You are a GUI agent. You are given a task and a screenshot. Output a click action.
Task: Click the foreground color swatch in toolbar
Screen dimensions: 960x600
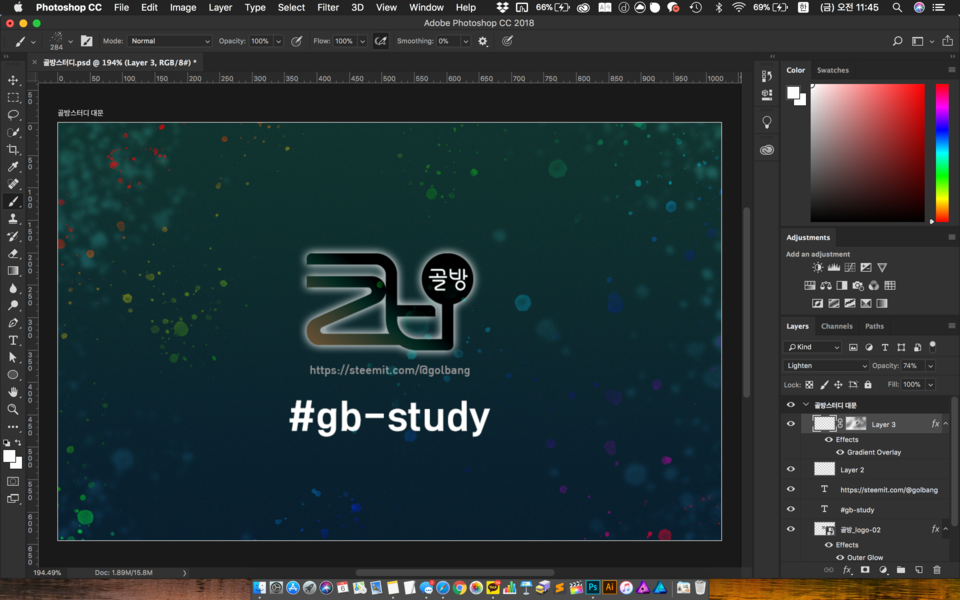pos(9,457)
